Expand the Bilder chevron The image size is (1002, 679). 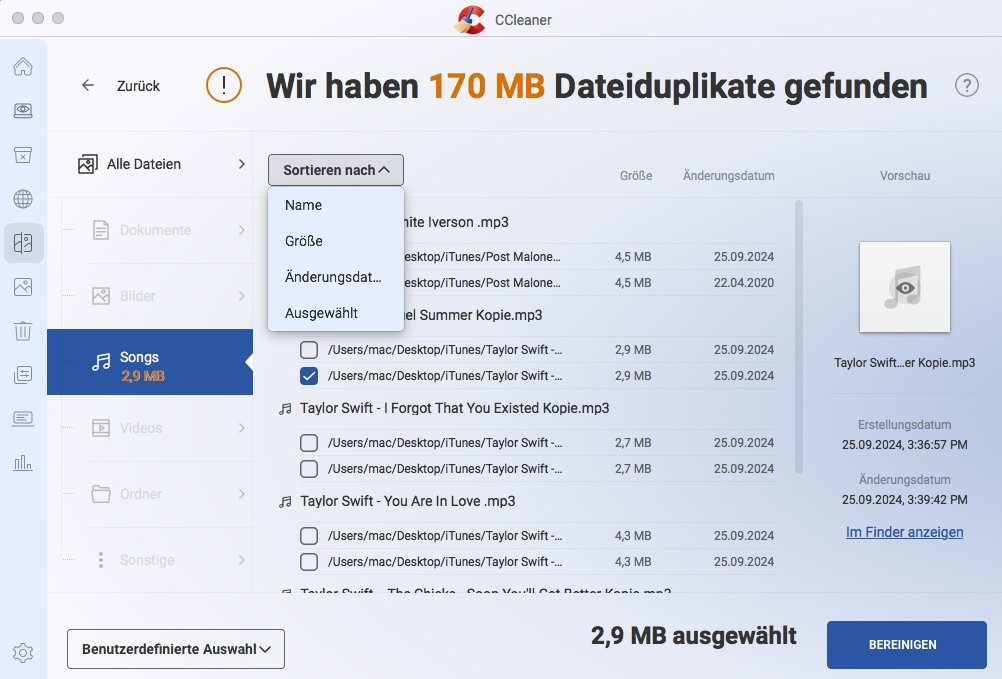coord(242,296)
